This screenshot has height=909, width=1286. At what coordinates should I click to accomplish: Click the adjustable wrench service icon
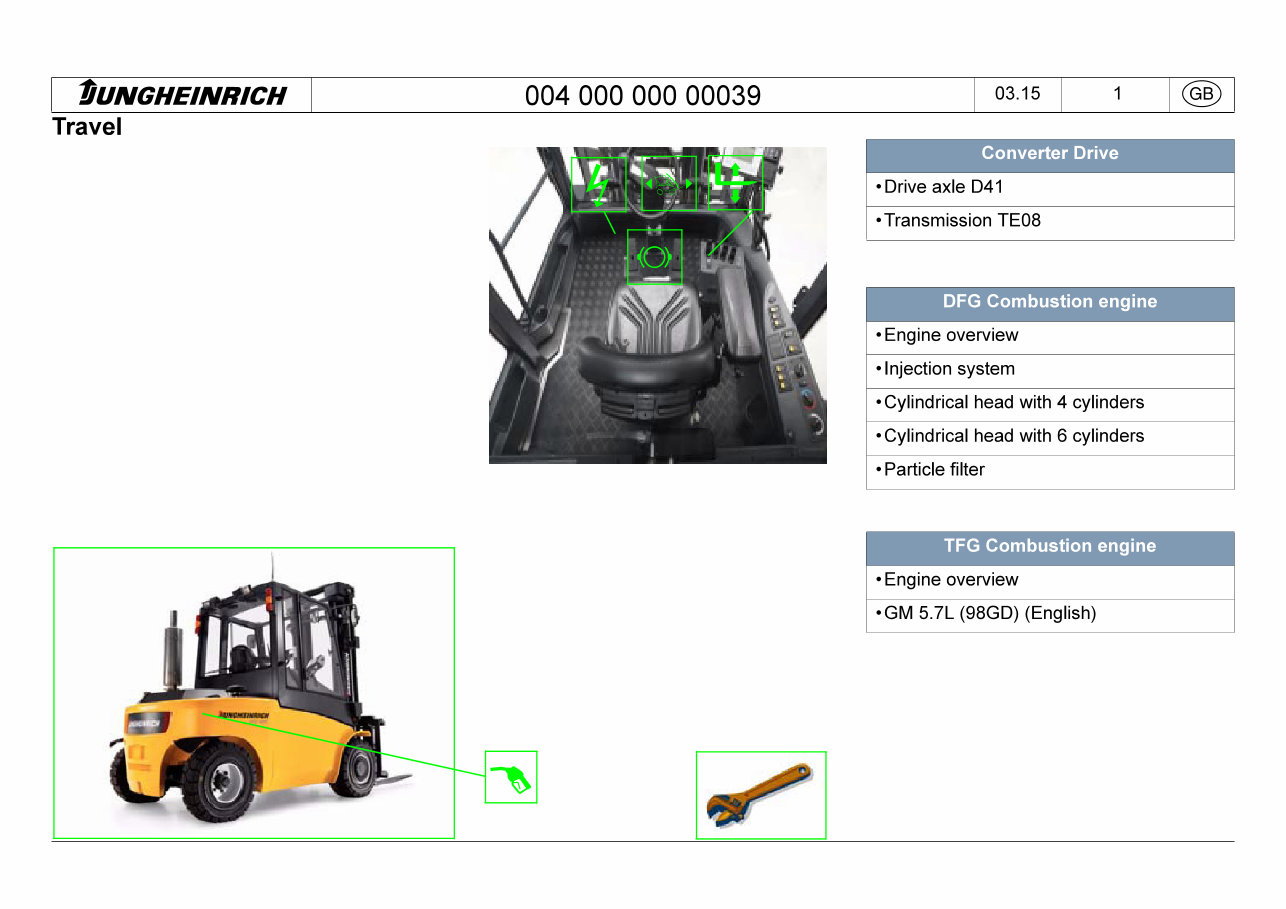click(761, 795)
